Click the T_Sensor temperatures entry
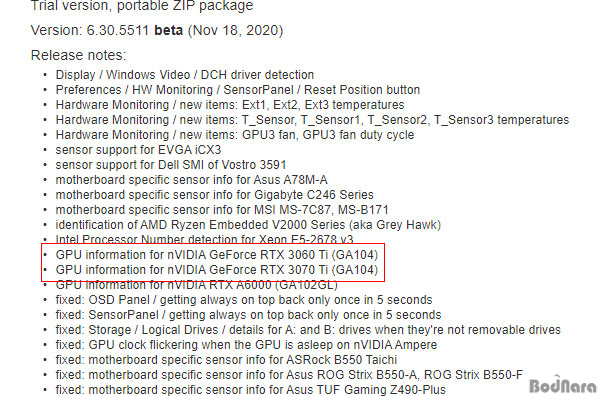The height and width of the screenshot is (396, 600). click(x=312, y=120)
